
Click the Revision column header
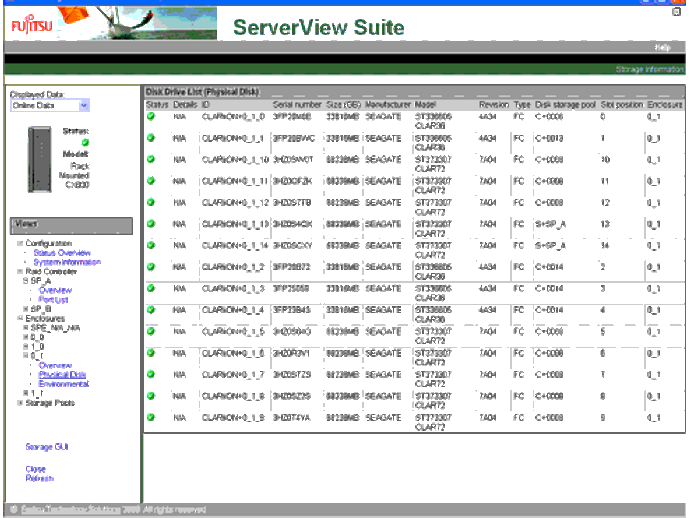click(494, 105)
